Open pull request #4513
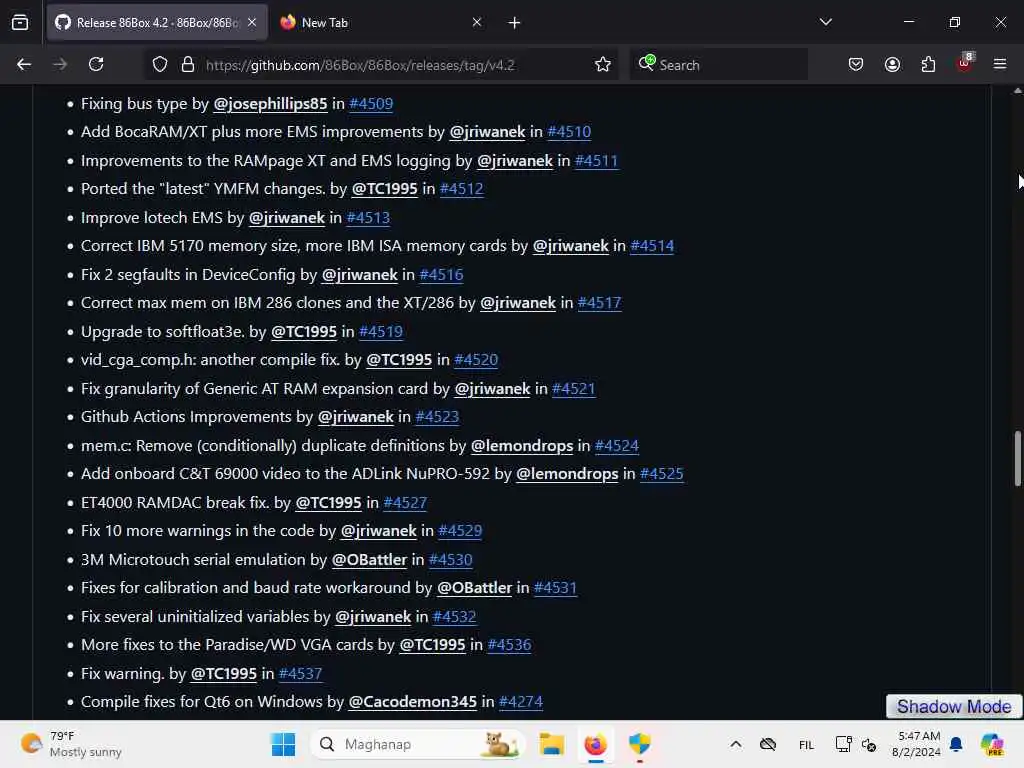1024x768 pixels. 368,217
